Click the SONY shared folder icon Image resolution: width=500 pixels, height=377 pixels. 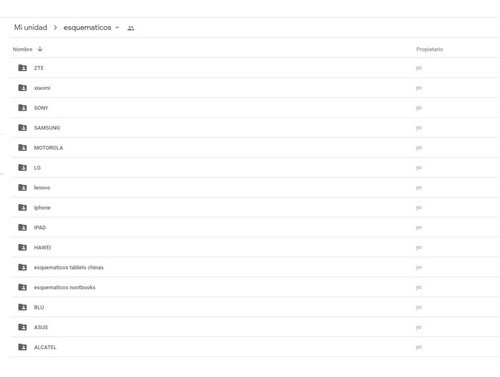[22, 108]
